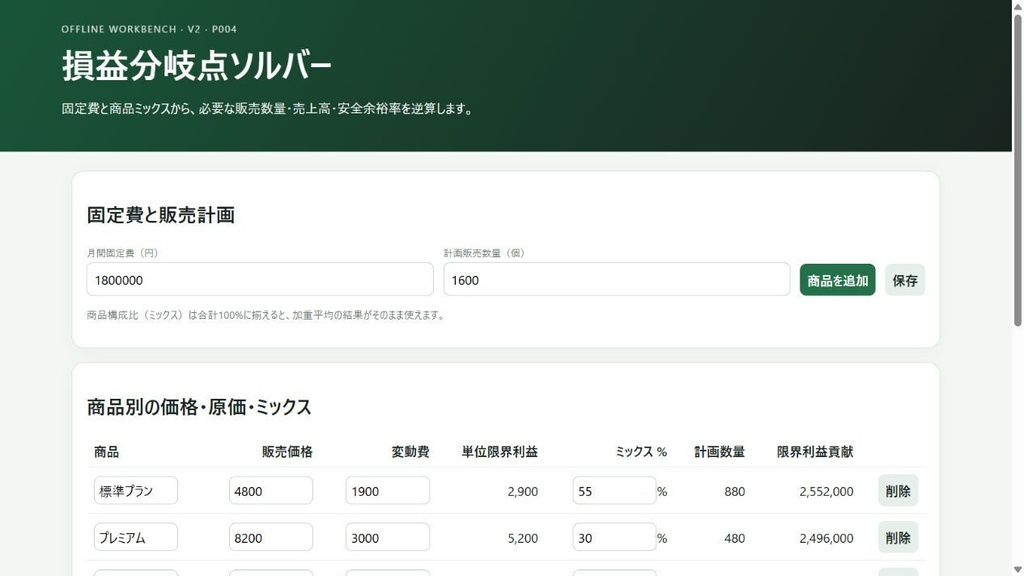1024x576 pixels.
Task: Change 標準プラン mix percentage field 55
Action: (x=615, y=490)
